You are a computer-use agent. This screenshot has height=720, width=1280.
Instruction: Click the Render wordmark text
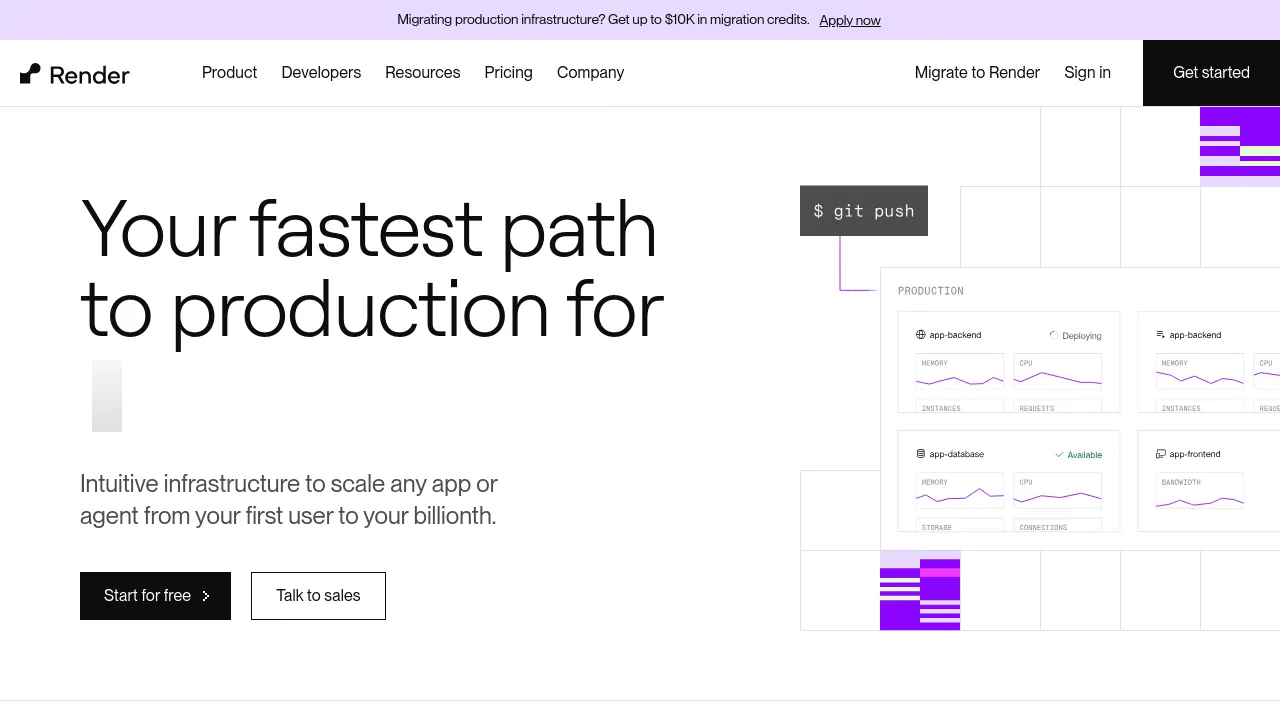89,75
